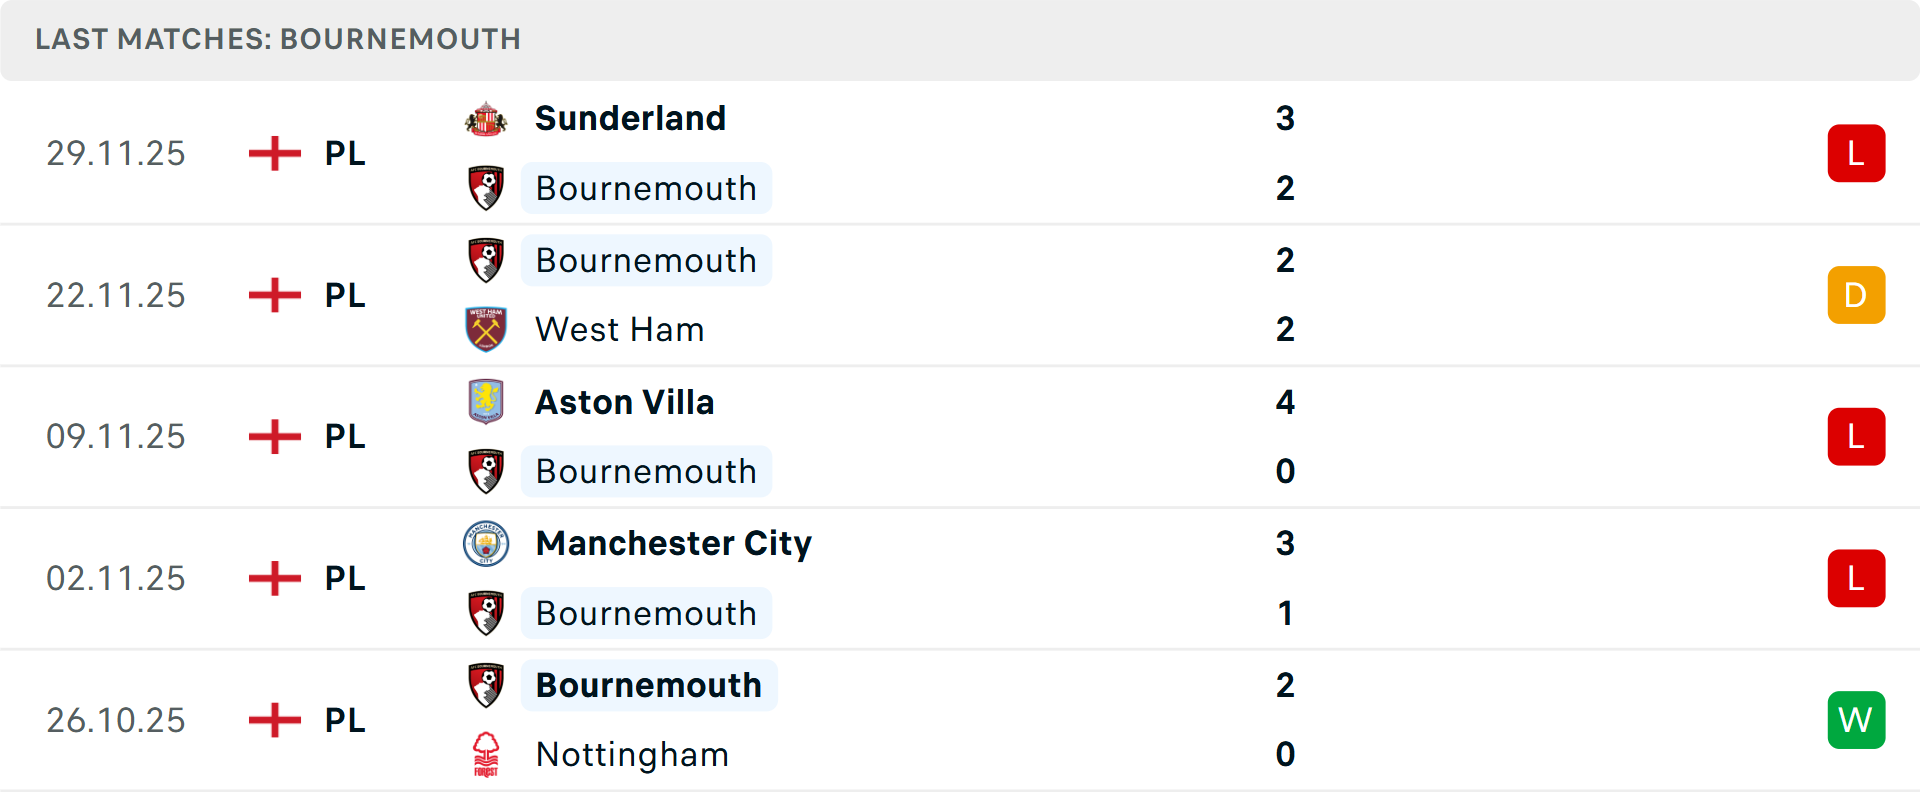Select the 22.11.25 match date

115,294
